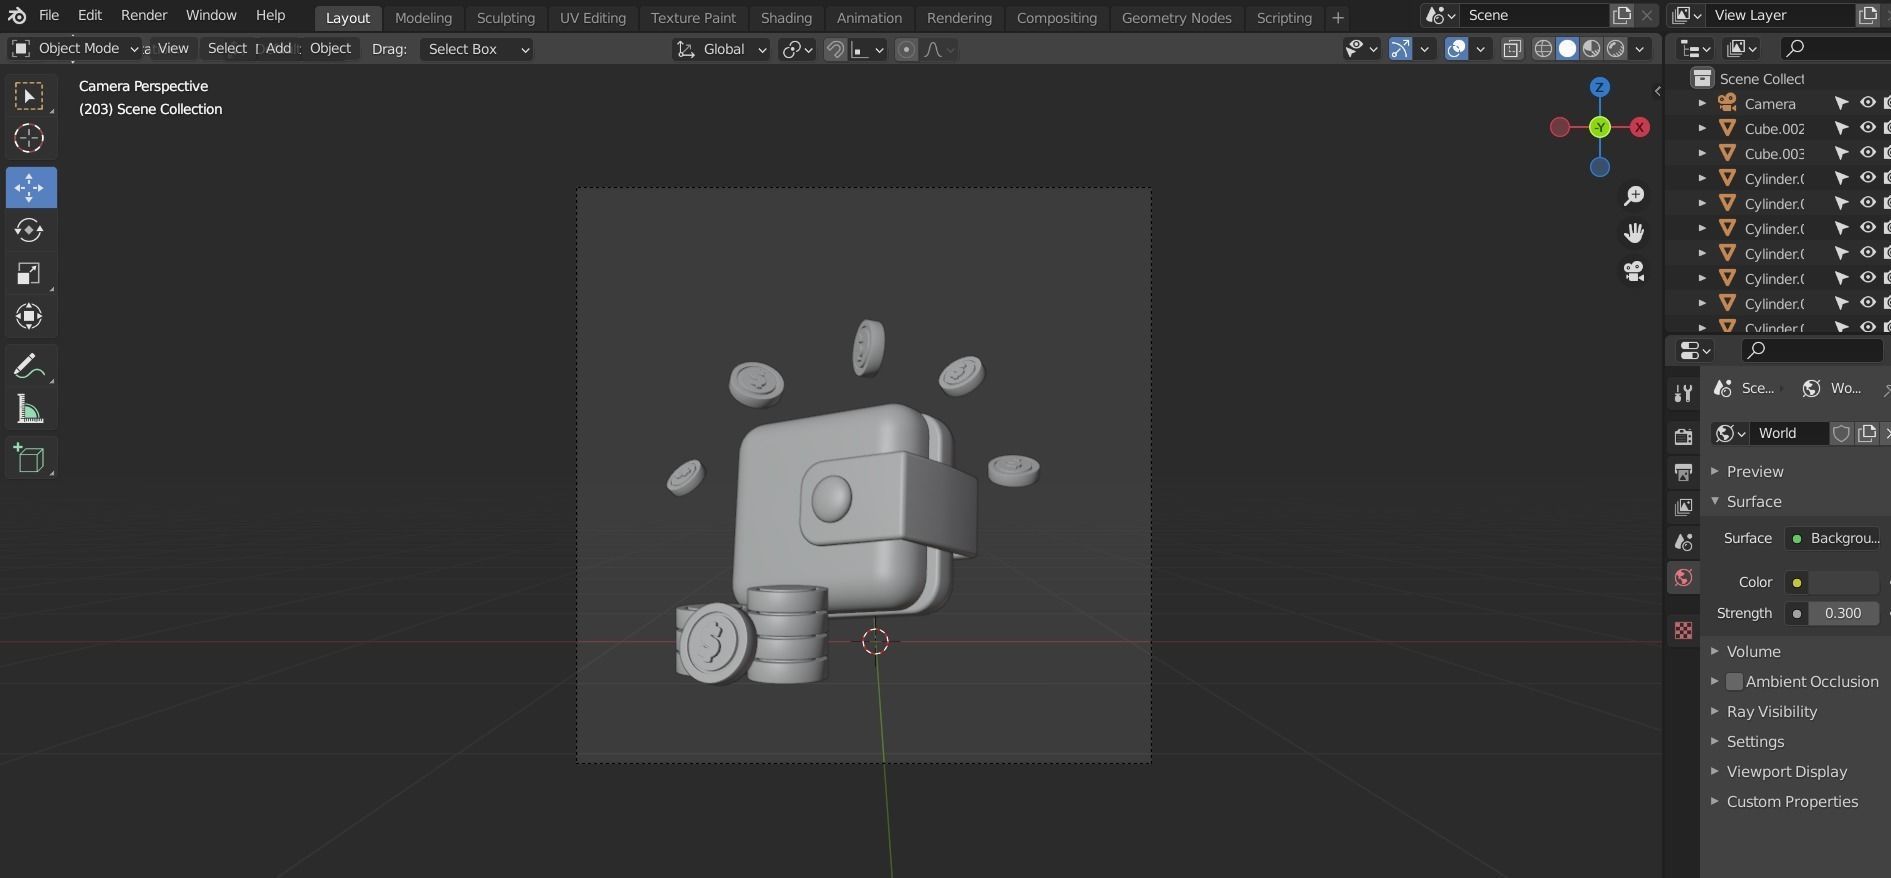
Task: Click the pan hand icon in viewport
Action: [1634, 233]
